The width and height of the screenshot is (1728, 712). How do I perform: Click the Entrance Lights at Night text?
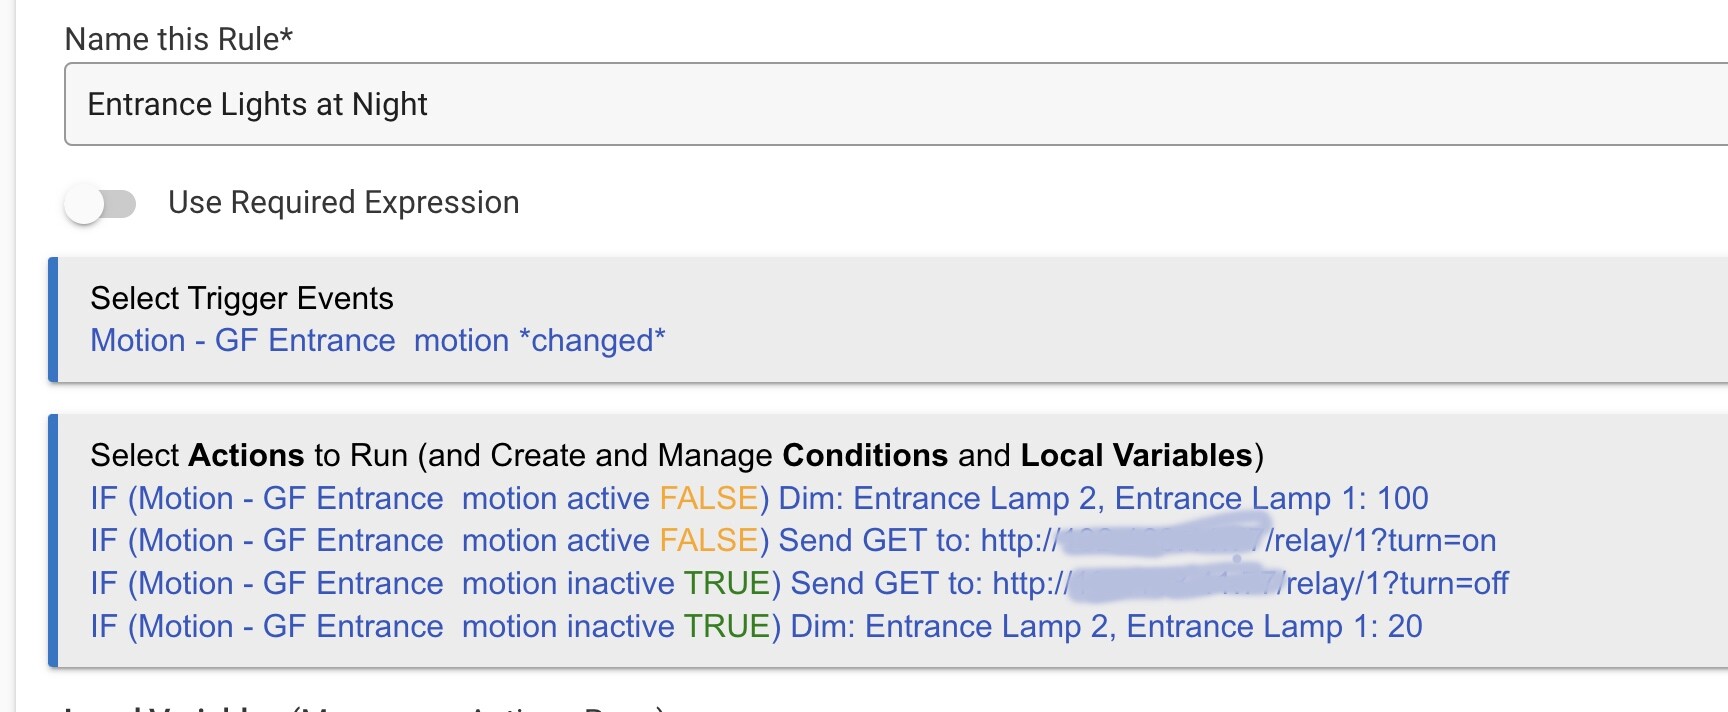click(x=258, y=104)
